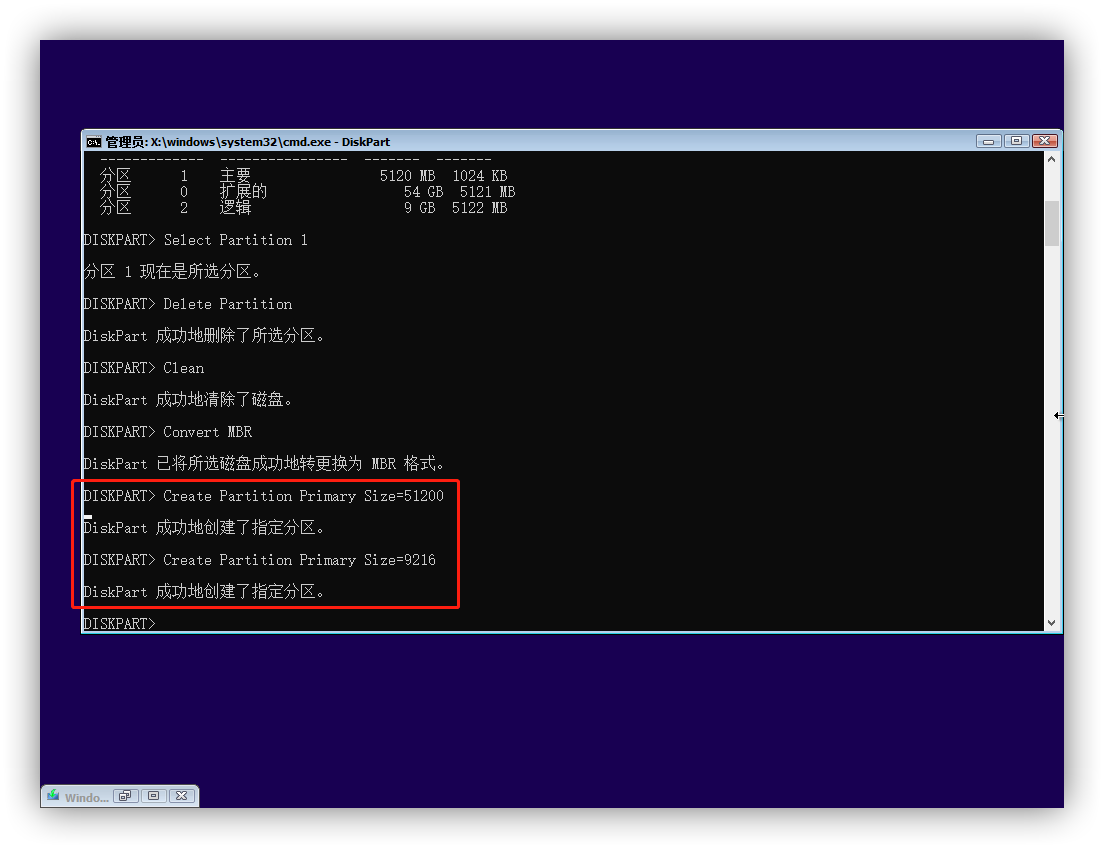The width and height of the screenshot is (1104, 848).
Task: Close the DiskPart command window
Action: click(x=1045, y=141)
